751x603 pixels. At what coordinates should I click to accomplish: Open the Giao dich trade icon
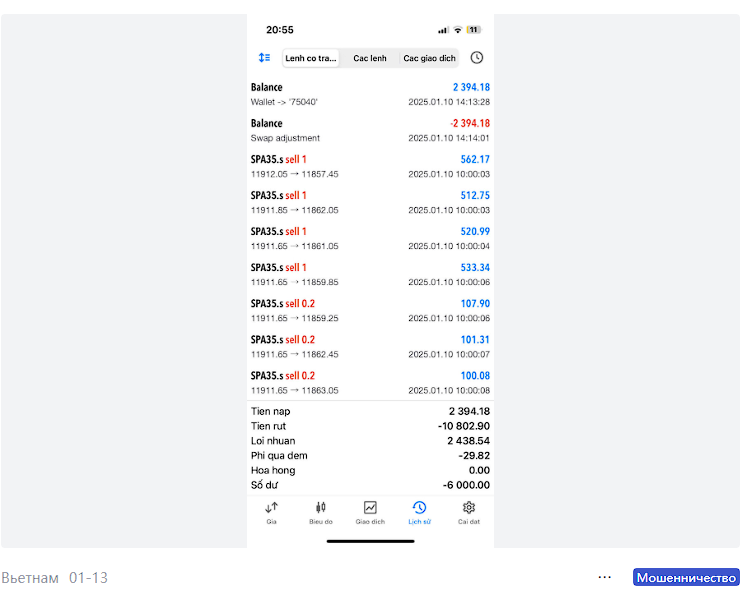coord(370,512)
